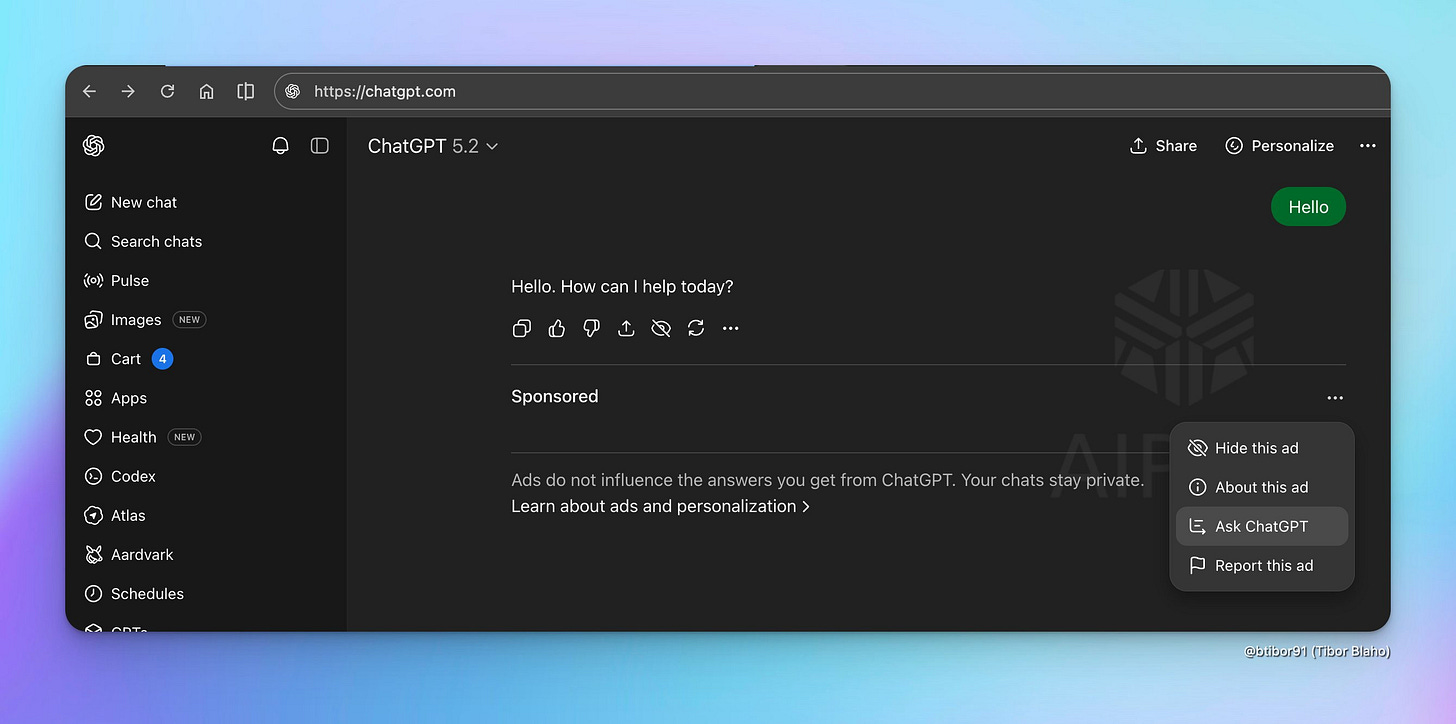Click the ChatGPT logo in the sidebar
The height and width of the screenshot is (724, 1456).
tap(94, 146)
